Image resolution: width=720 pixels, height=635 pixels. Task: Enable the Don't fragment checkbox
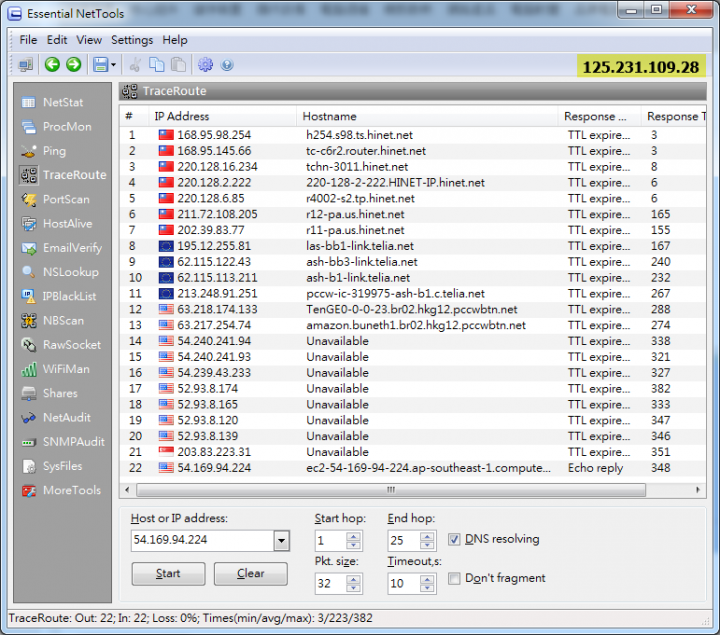pos(454,579)
